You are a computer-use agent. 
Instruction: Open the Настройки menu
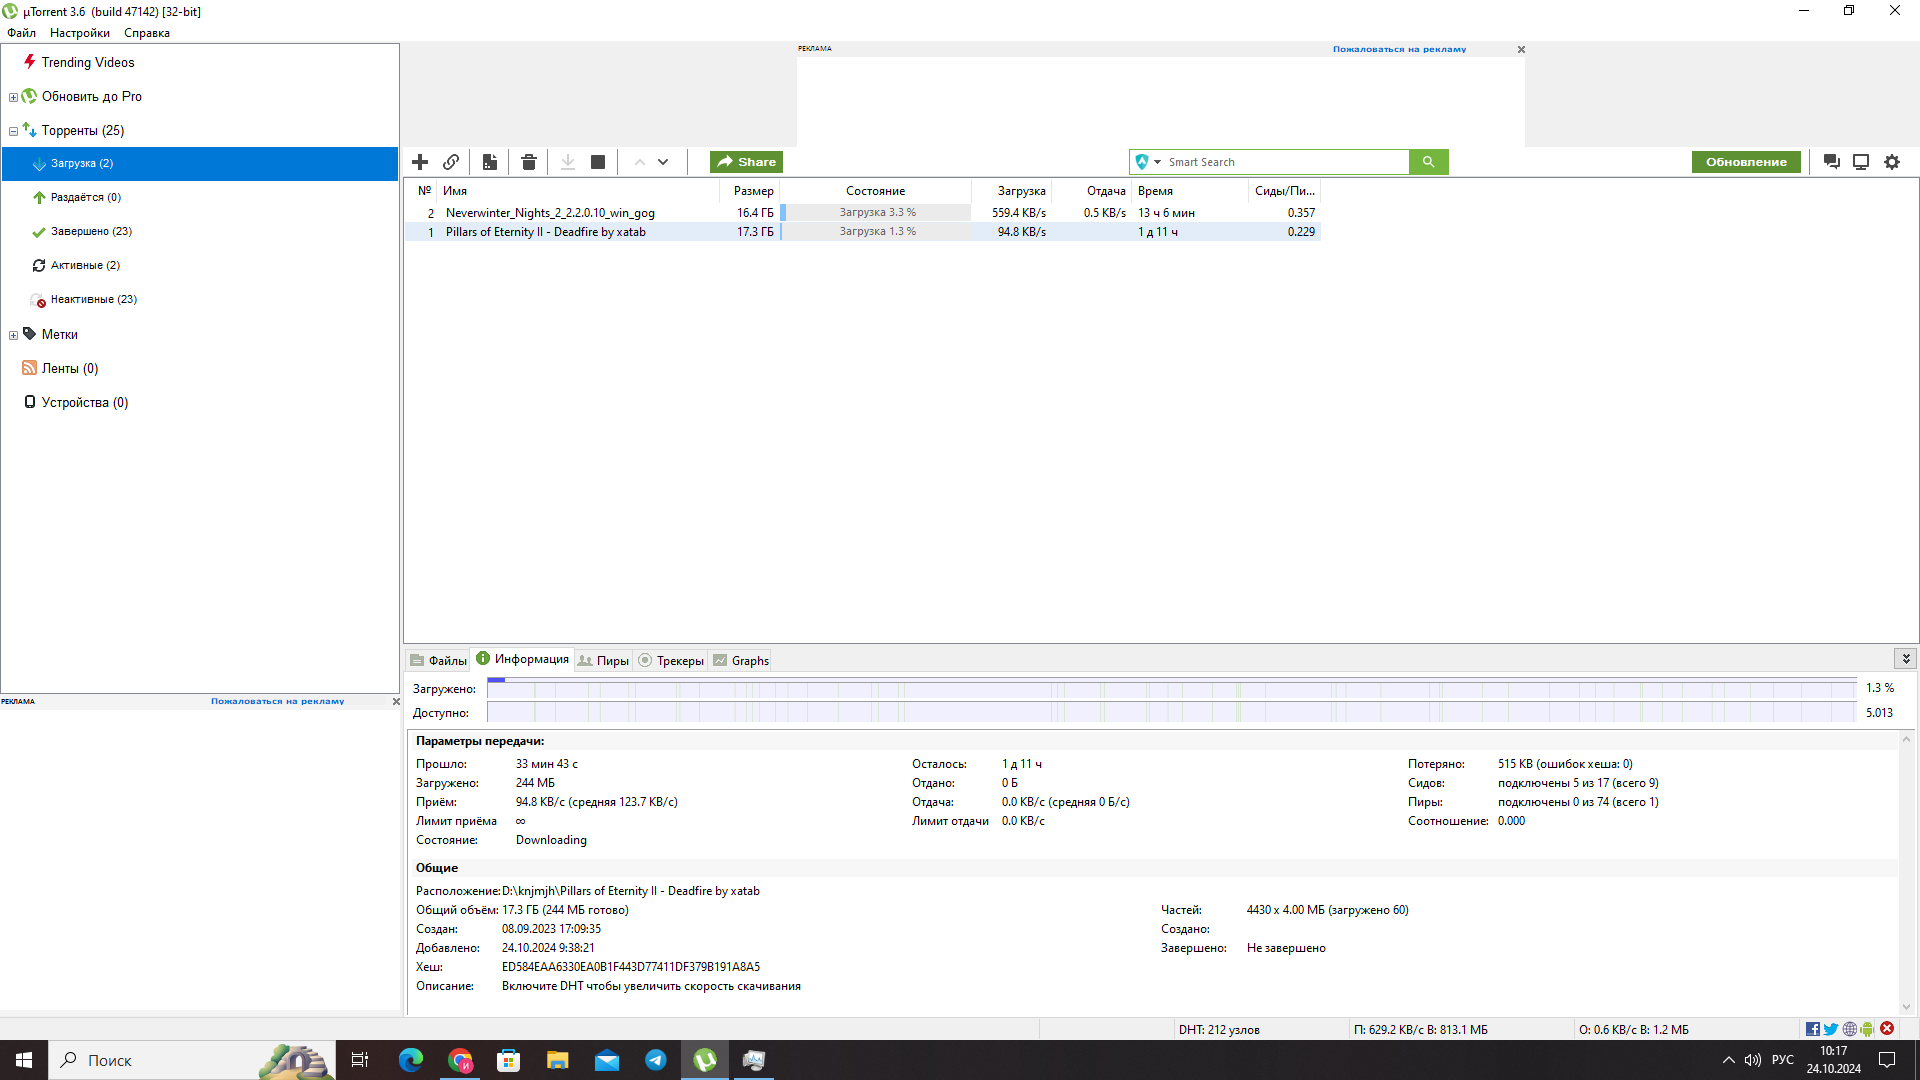(80, 33)
